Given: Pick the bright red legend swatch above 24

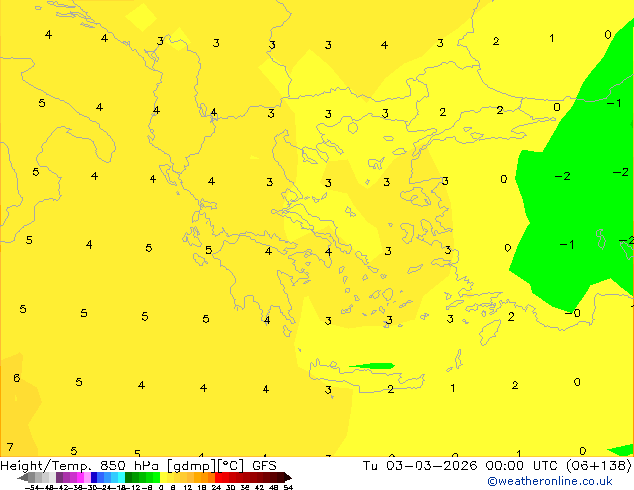Looking at the screenshot, I should click(218, 477).
